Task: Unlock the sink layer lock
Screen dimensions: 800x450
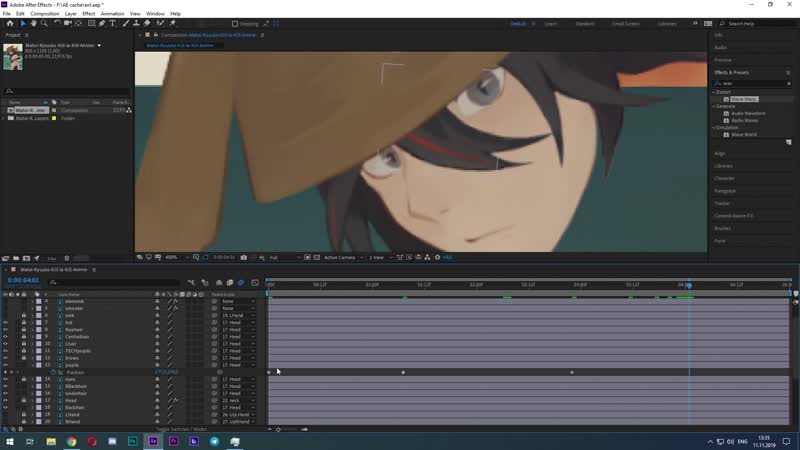Action: [23, 316]
